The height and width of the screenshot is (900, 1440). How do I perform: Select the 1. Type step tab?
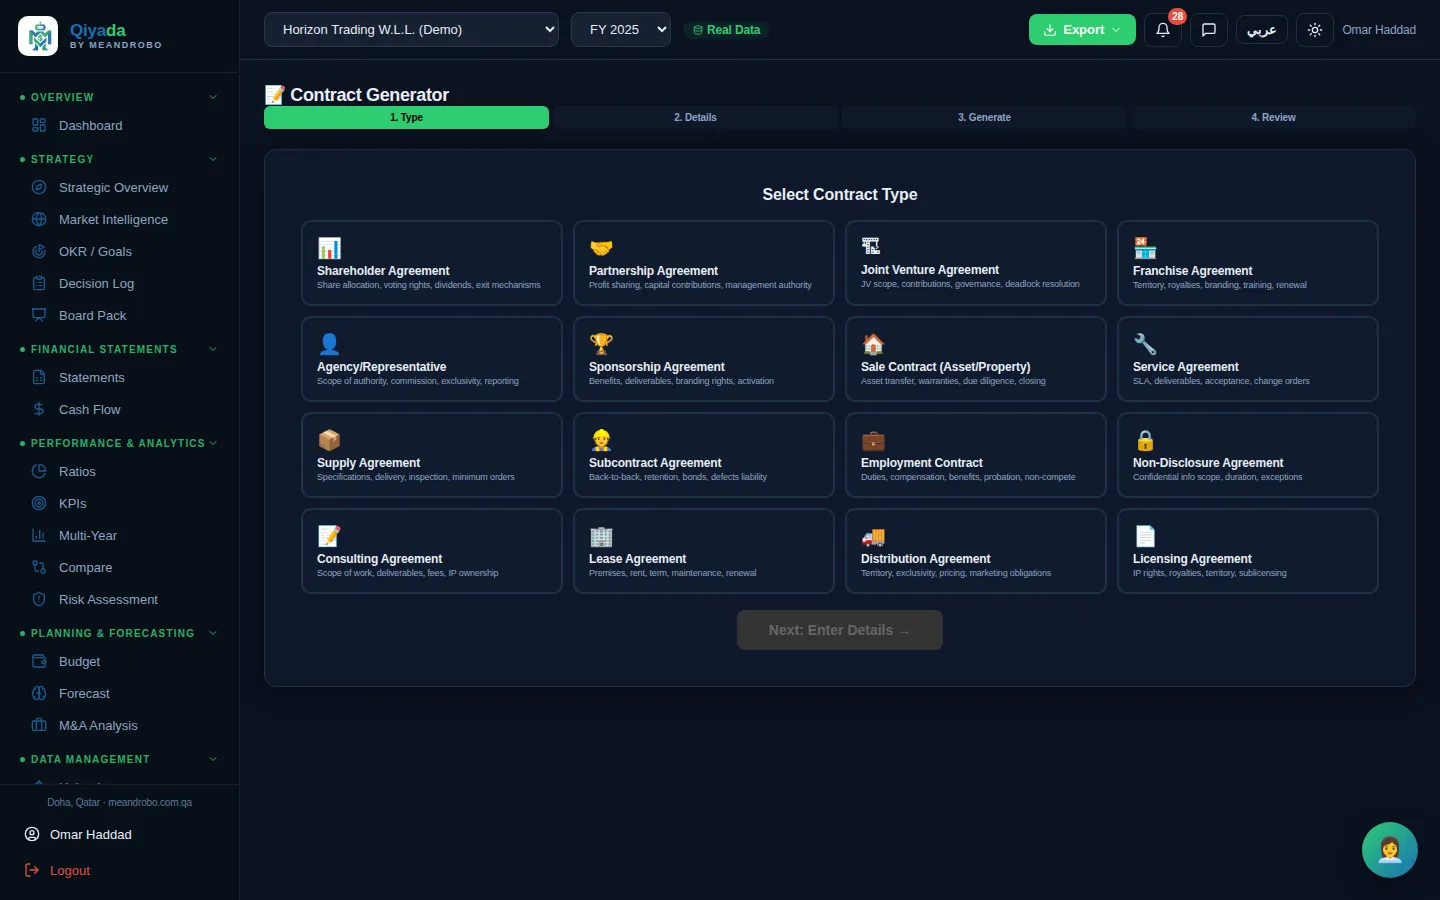coord(406,117)
